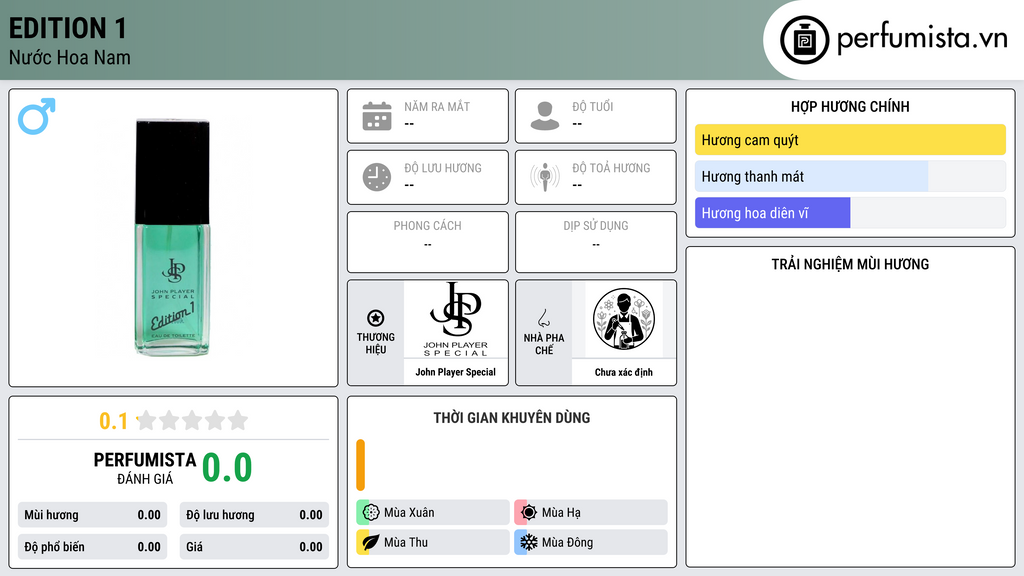Viewport: 1024px width, 576px height.
Task: Click the Chưa xác định perfumer label
Action: [x=624, y=372]
